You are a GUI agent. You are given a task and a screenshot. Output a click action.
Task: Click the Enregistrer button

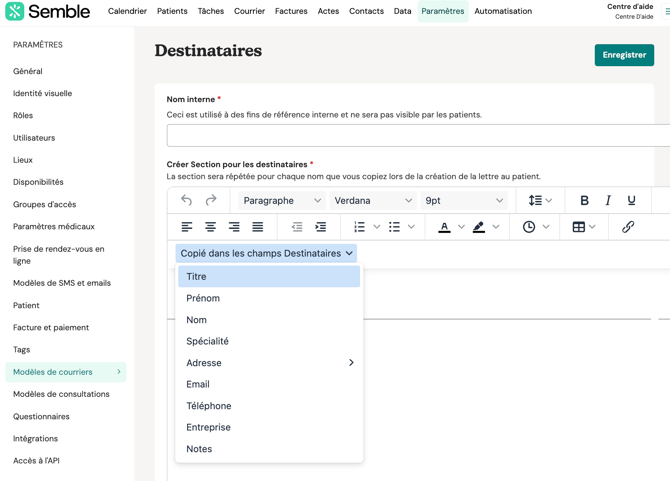(x=624, y=55)
